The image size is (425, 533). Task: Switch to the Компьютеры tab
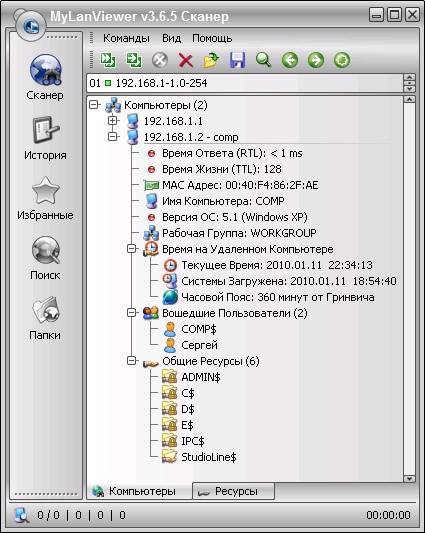pyautogui.click(x=139, y=491)
